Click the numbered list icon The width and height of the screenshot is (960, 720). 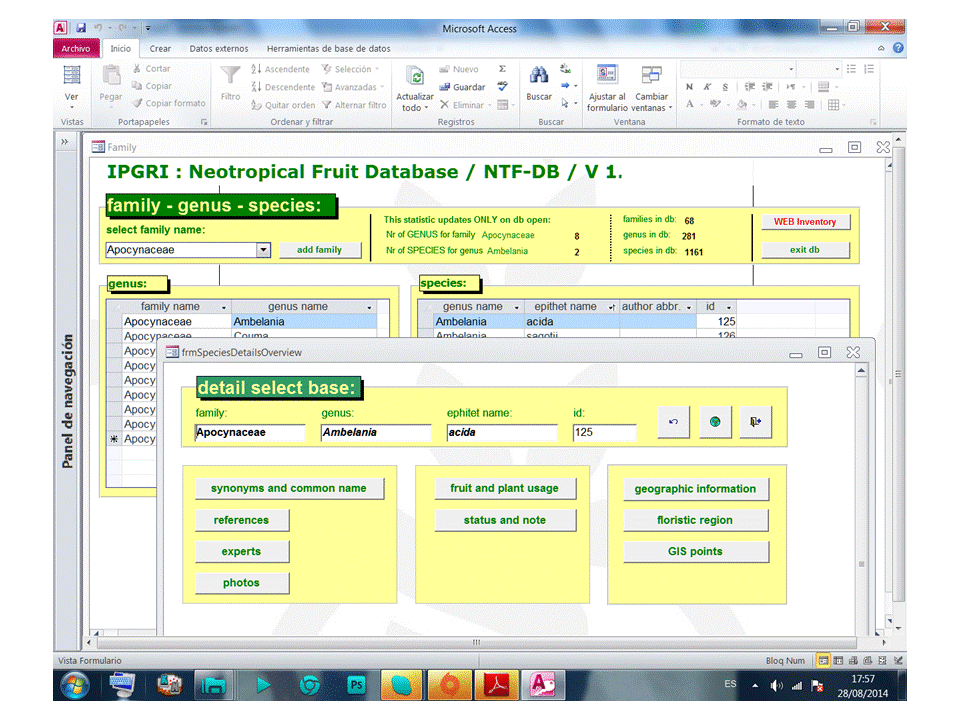(869, 69)
